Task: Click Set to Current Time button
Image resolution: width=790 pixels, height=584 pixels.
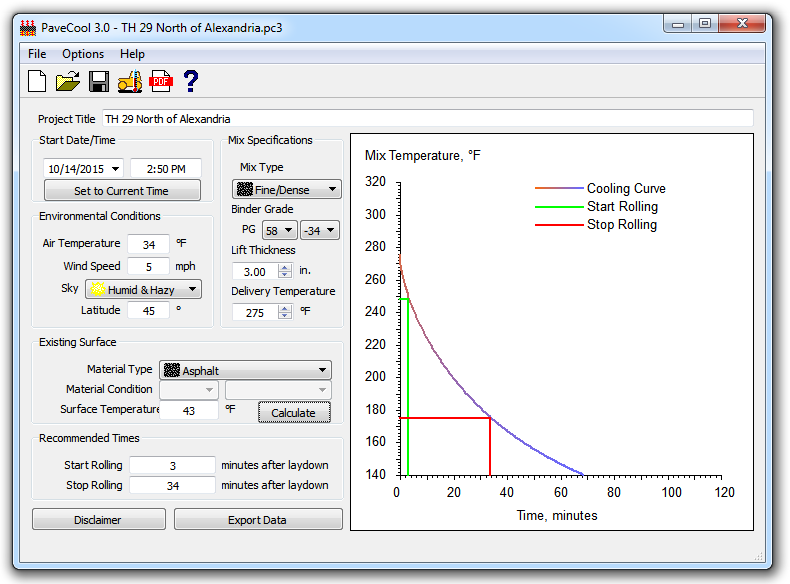Action: coord(121,191)
